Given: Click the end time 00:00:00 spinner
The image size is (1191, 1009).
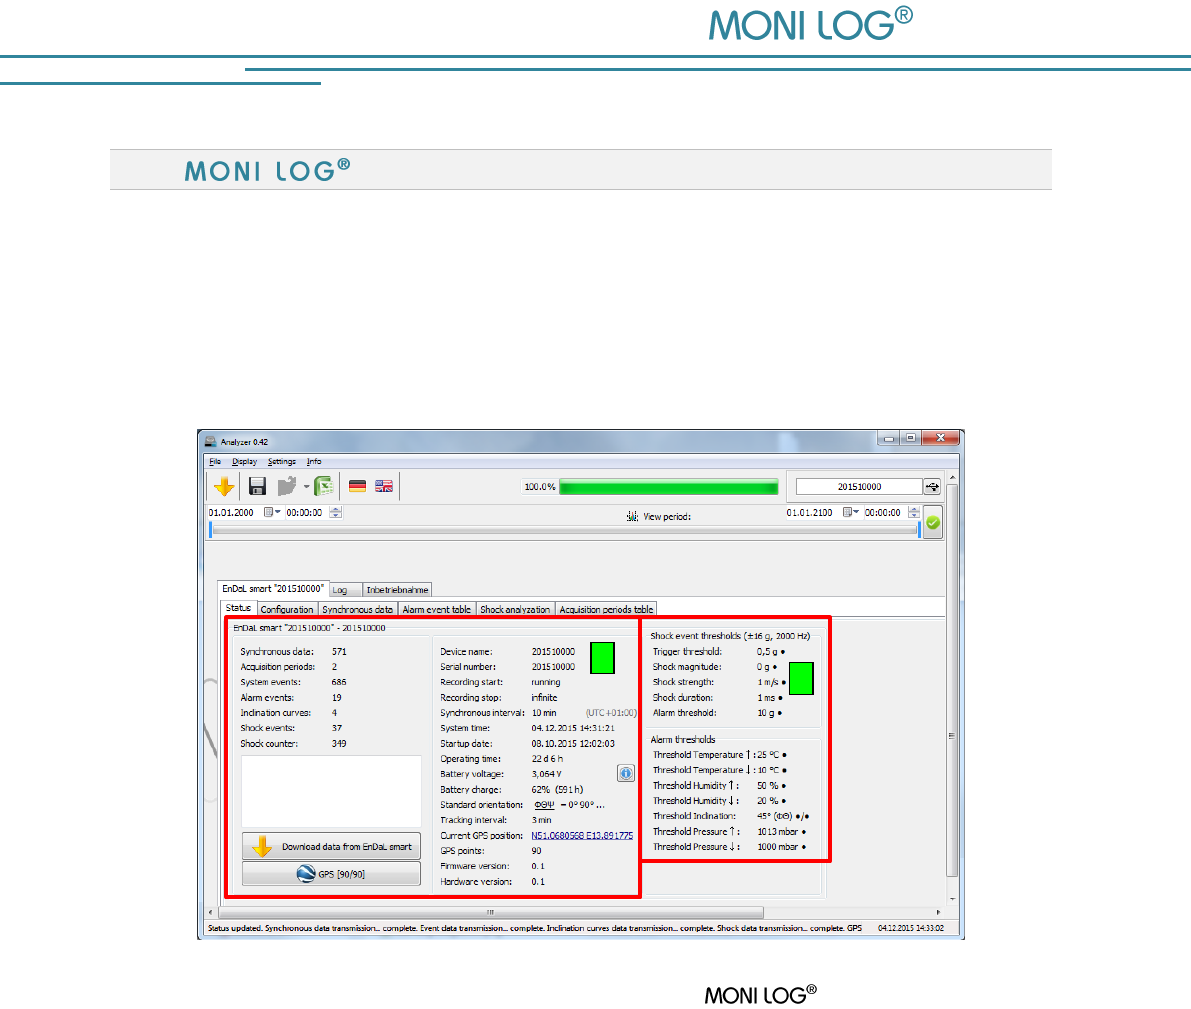Looking at the screenshot, I should coord(914,513).
